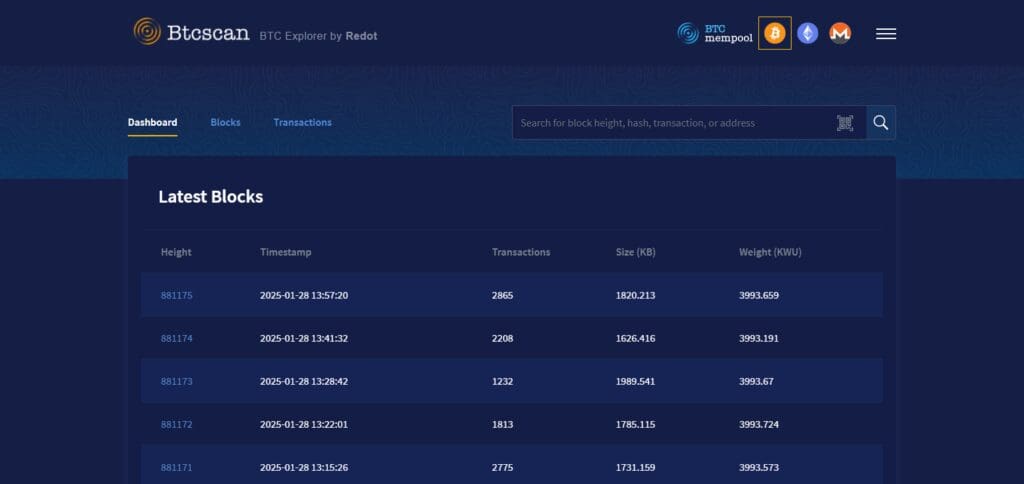Click weight value 3993.191
The height and width of the screenshot is (484, 1024).
tap(759, 338)
